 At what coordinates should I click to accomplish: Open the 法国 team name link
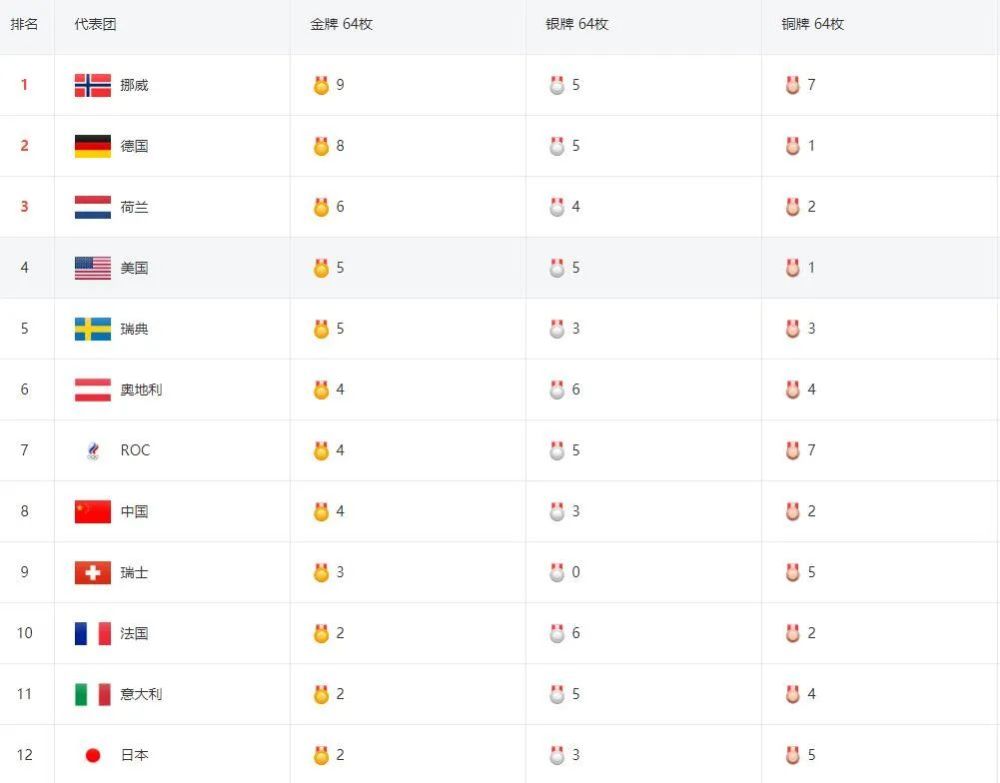(134, 633)
